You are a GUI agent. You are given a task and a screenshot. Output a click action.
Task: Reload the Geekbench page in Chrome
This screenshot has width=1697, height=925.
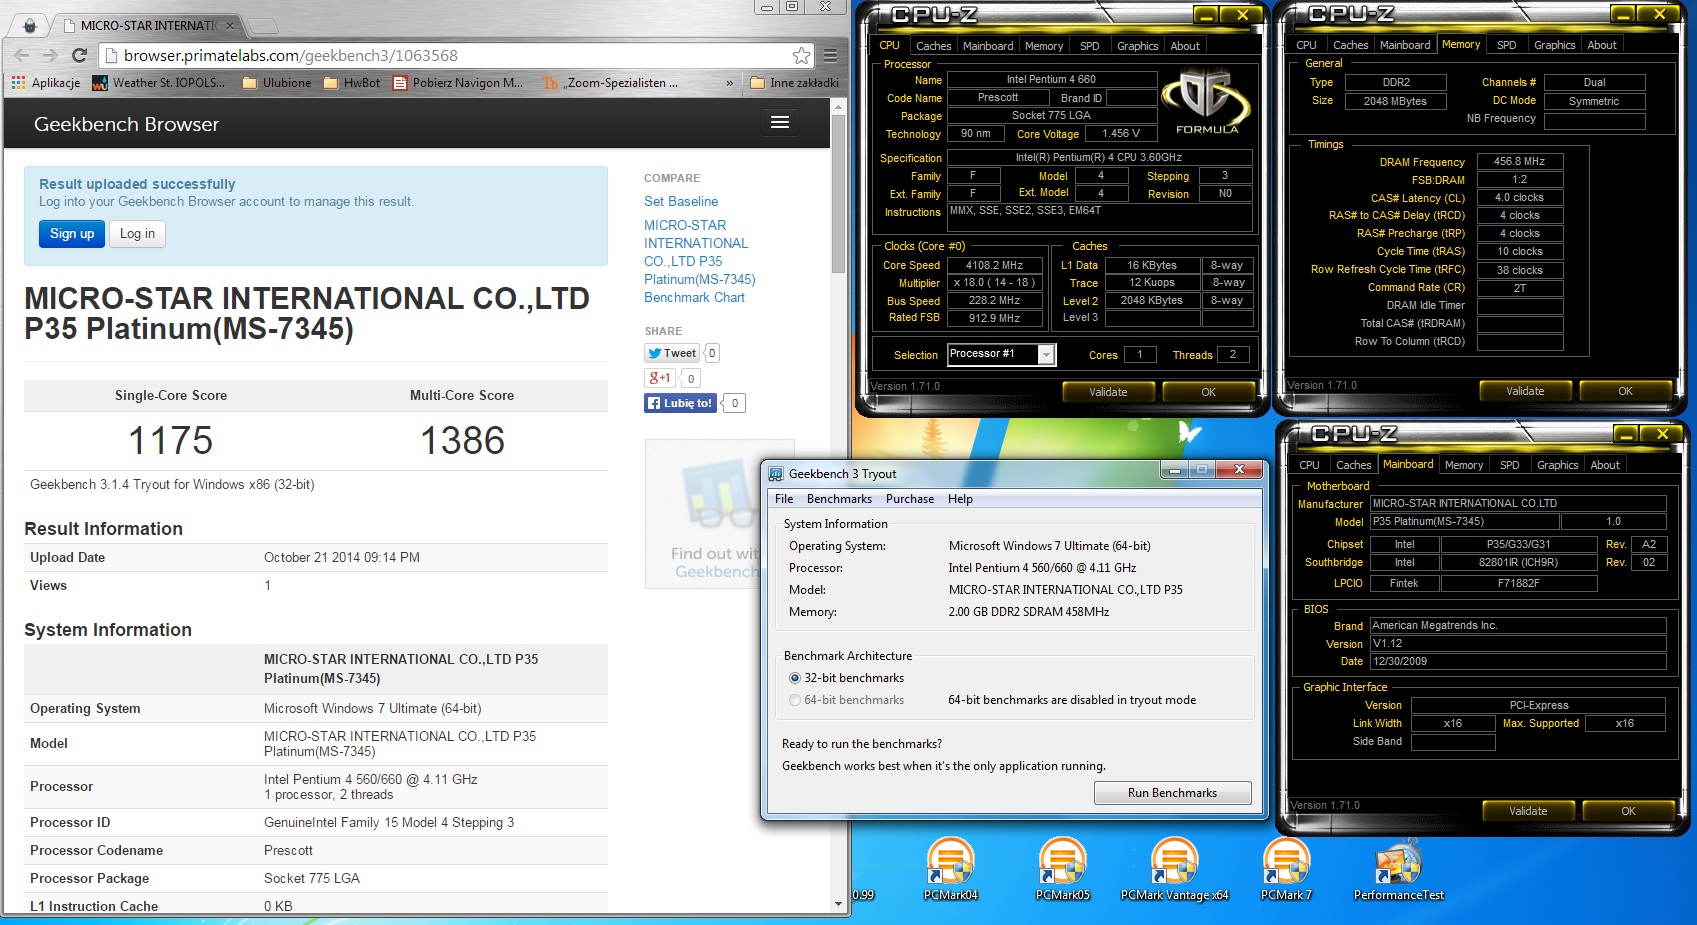tap(79, 56)
